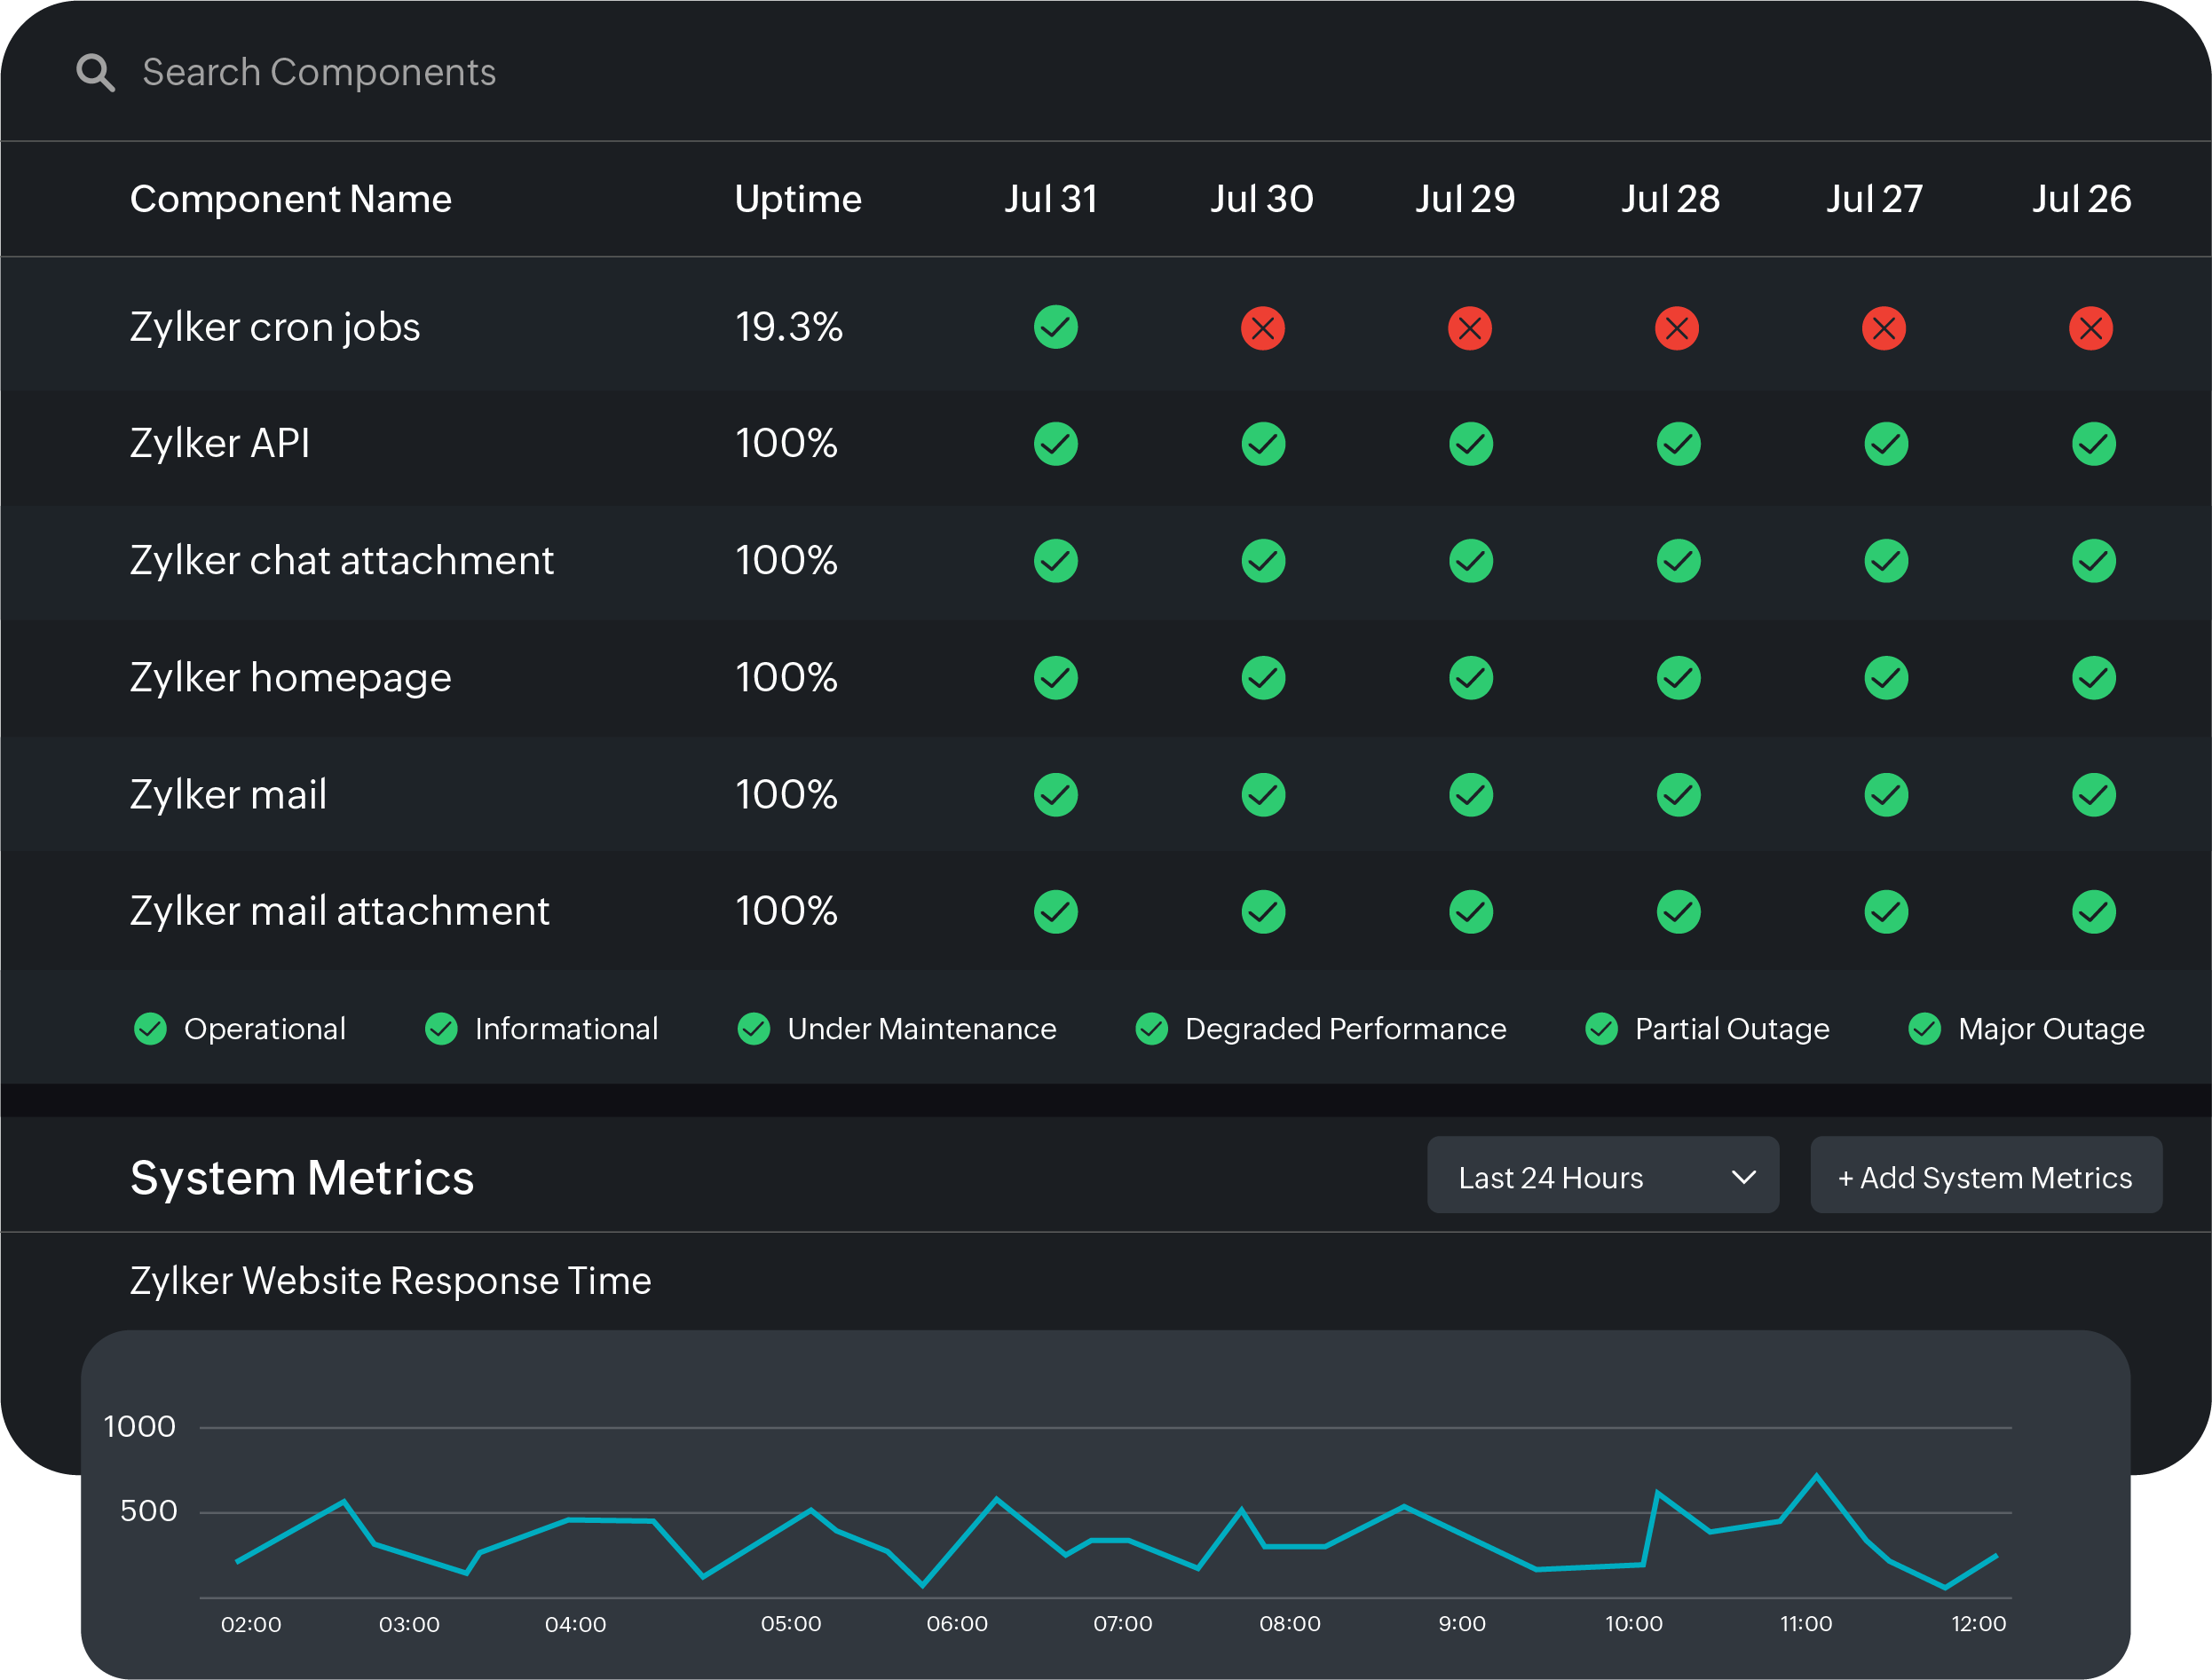Click the red outage icon for Zylker cron jobs on Jul 30
Screen dimensions: 2212x1680
click(x=1263, y=327)
